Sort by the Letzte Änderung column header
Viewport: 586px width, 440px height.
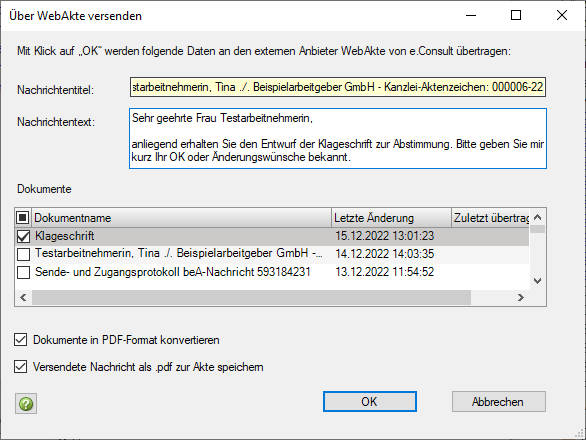(391, 218)
